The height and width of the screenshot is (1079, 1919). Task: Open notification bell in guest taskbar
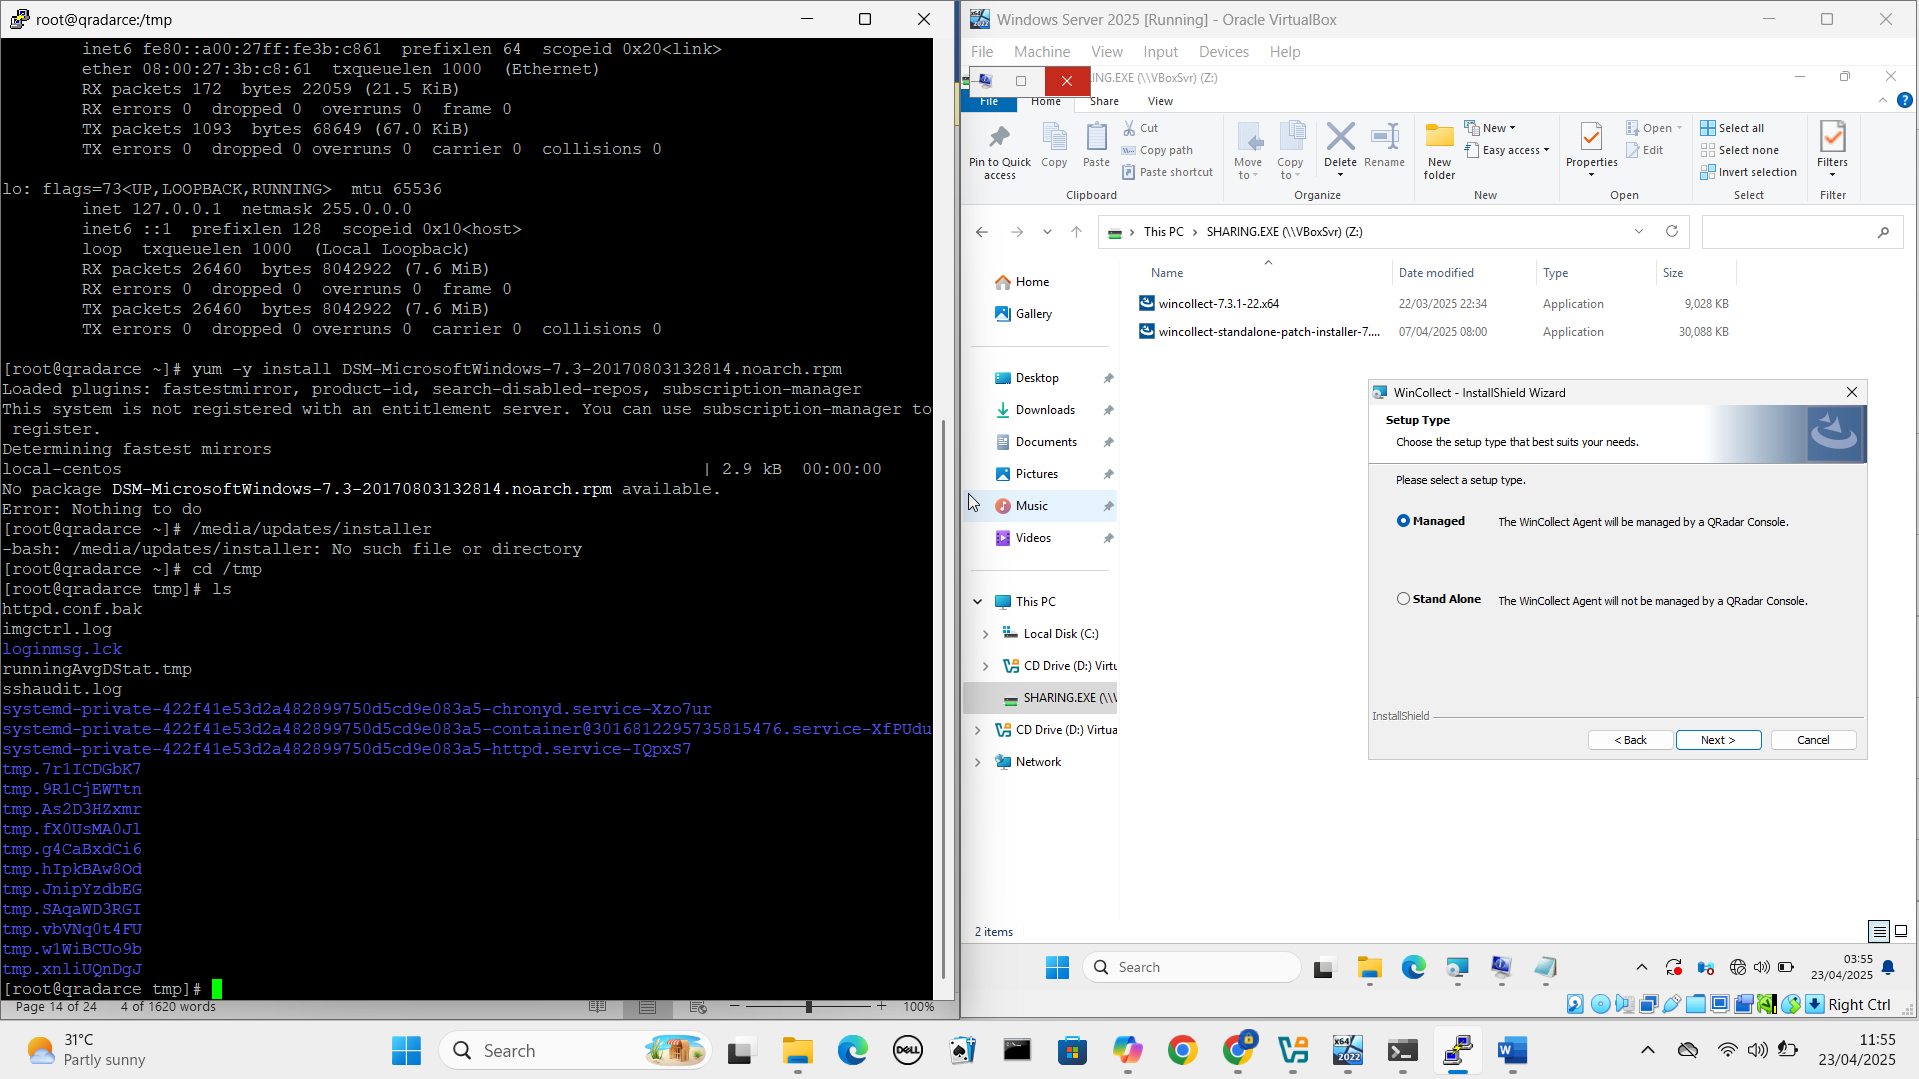click(x=1888, y=967)
